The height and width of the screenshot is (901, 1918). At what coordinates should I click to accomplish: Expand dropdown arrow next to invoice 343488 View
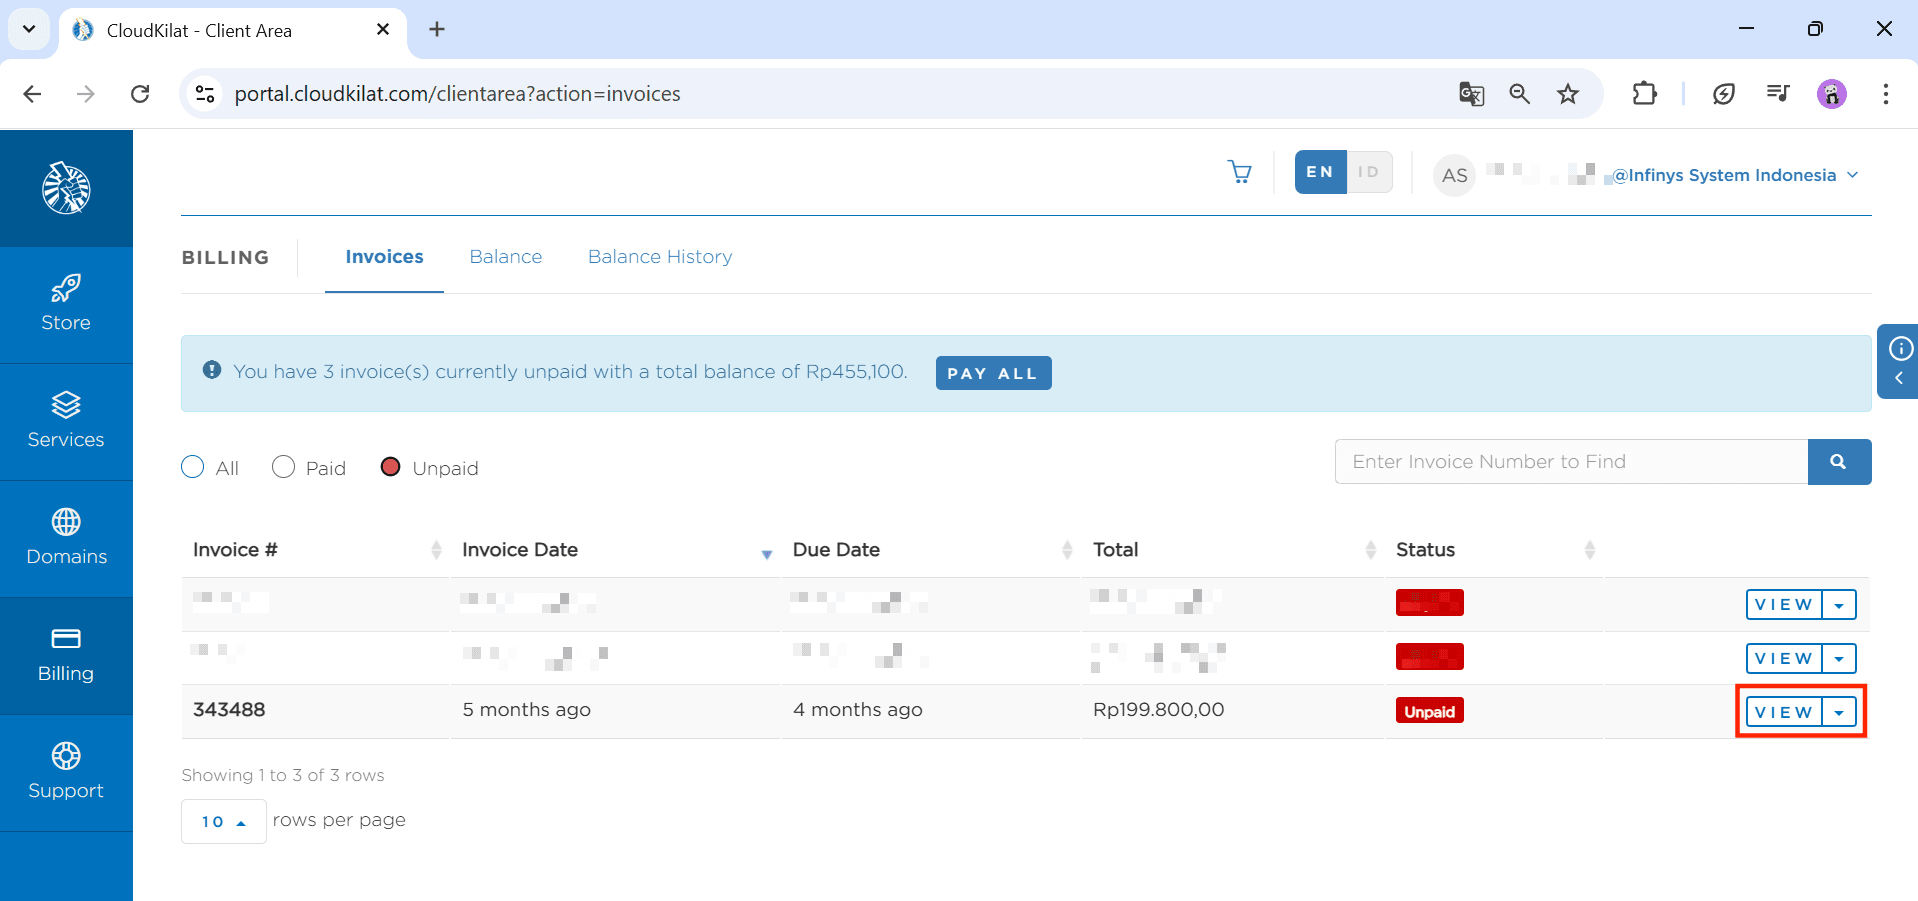1839,712
